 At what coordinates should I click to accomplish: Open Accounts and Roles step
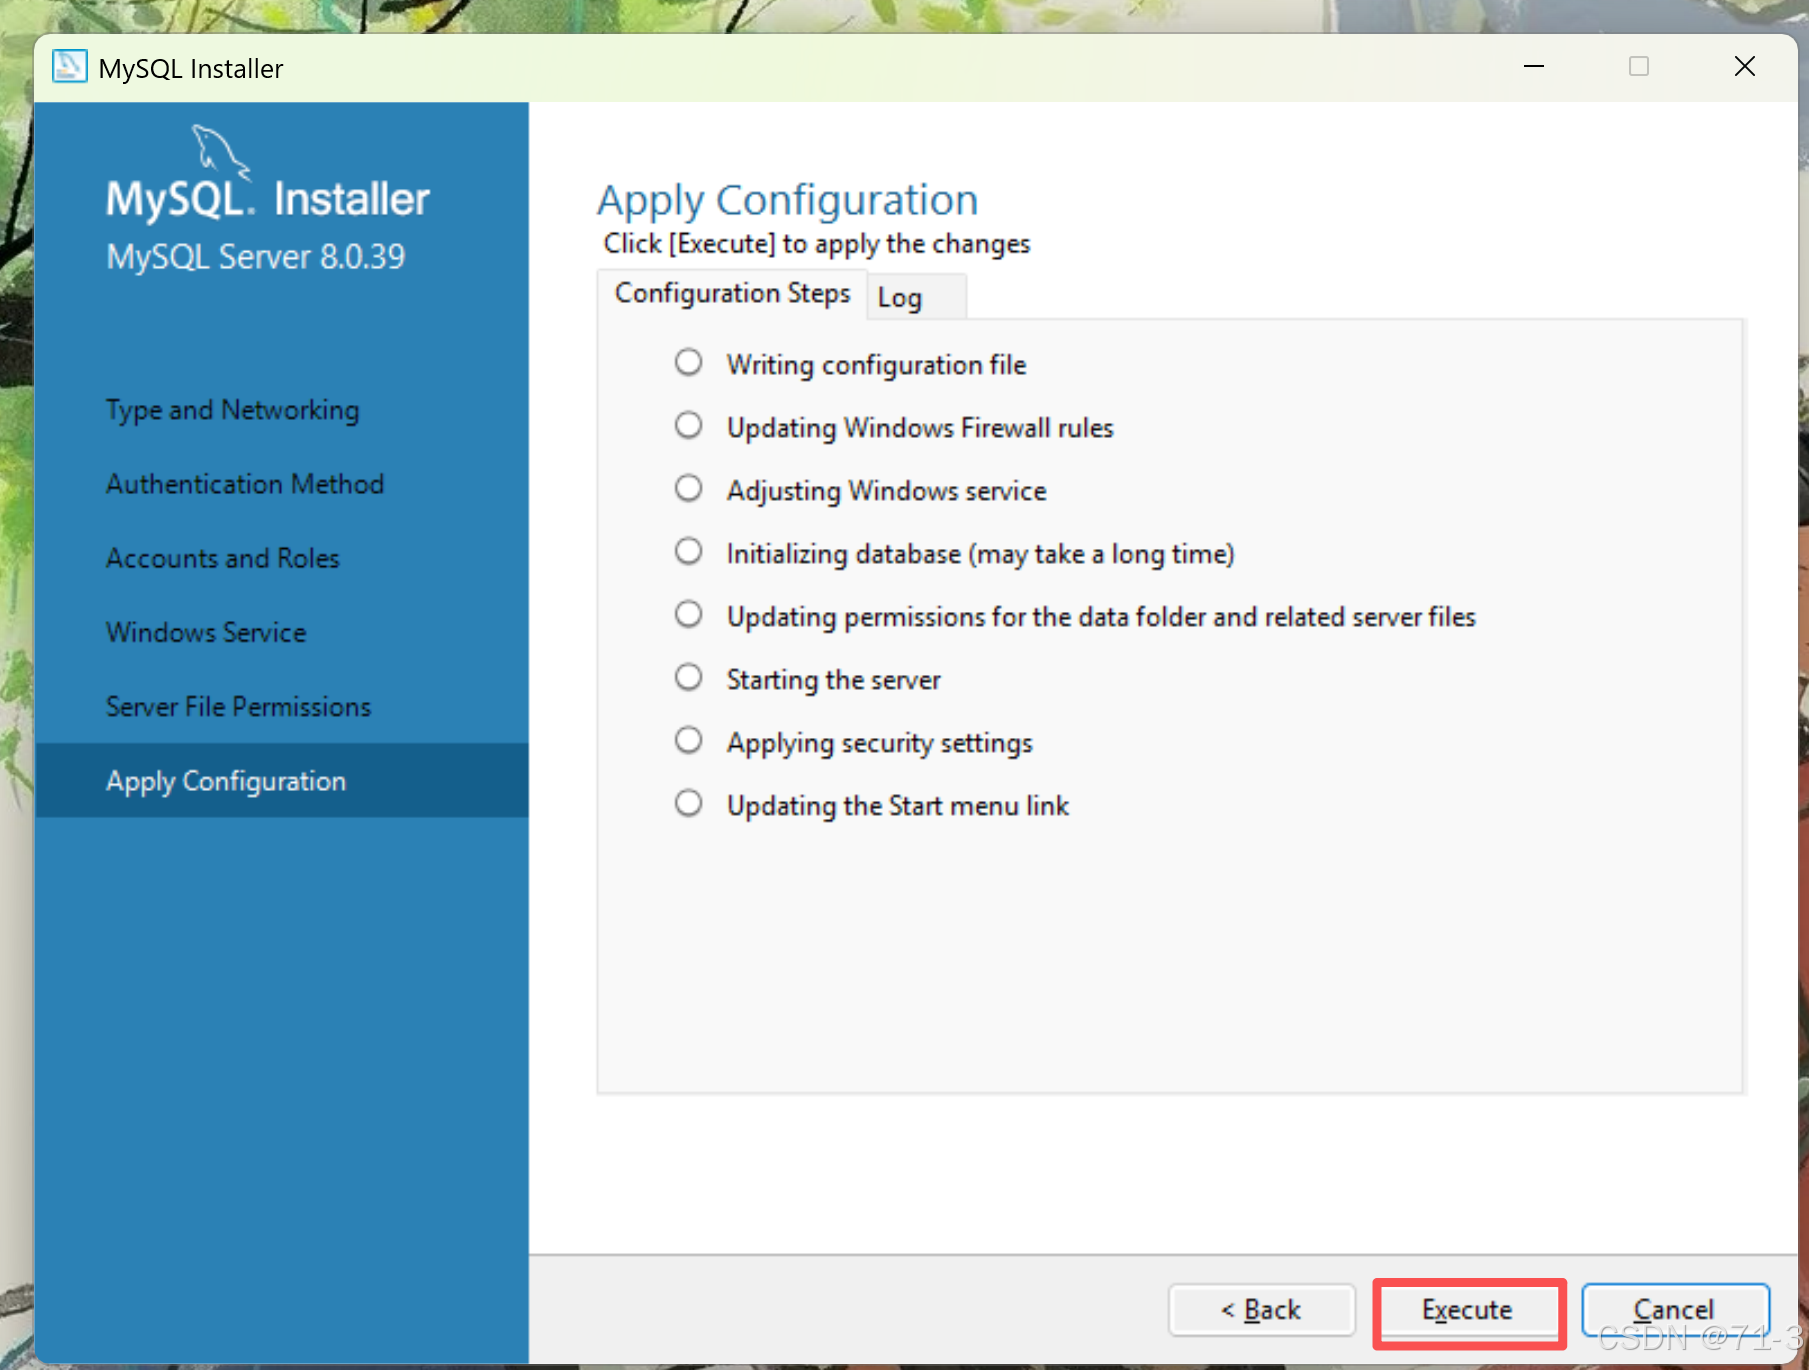tap(223, 558)
